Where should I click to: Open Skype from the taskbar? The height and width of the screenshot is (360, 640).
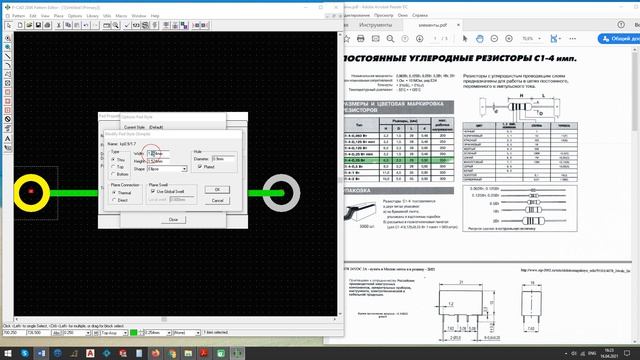tap(25, 353)
